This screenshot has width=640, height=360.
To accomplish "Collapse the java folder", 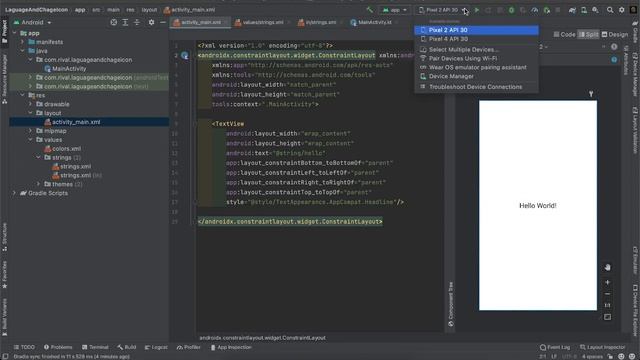I will tap(22, 51).
